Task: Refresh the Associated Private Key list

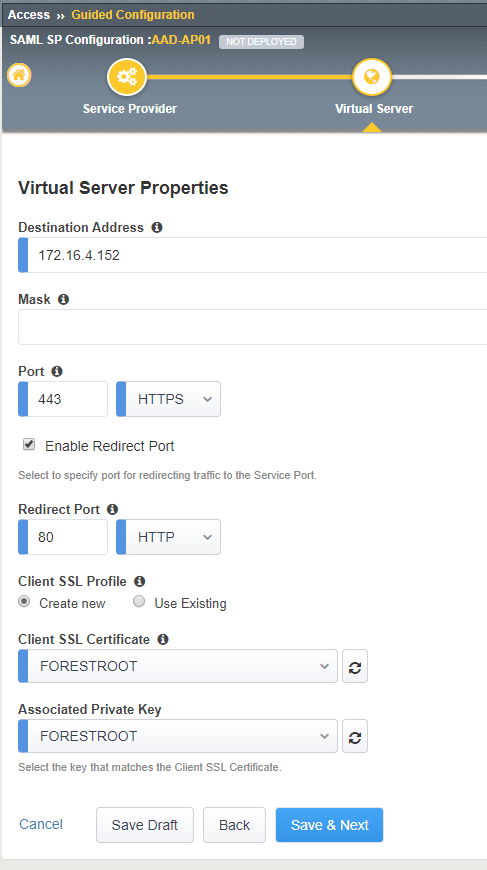Action: click(355, 736)
